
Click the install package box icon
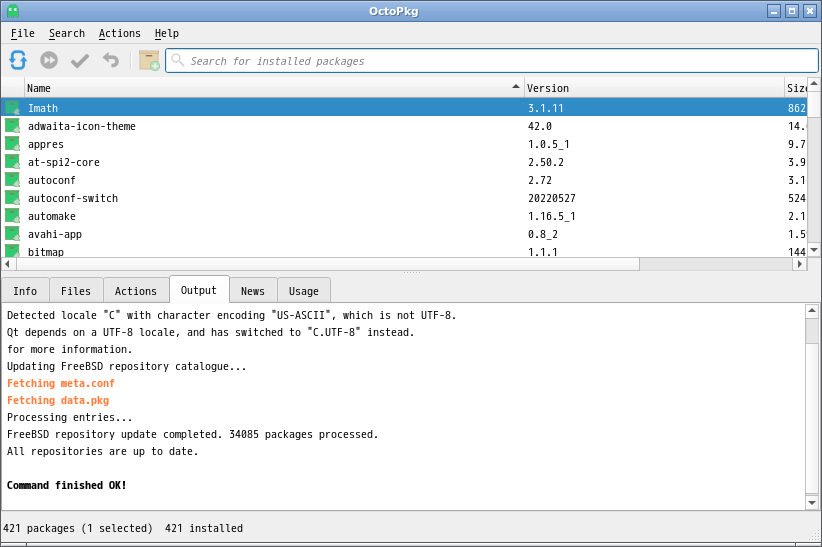tap(149, 60)
